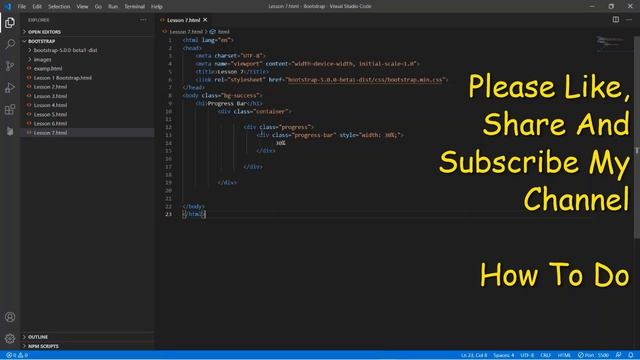
Task: Open the Run and Debug view
Action: click(x=10, y=87)
